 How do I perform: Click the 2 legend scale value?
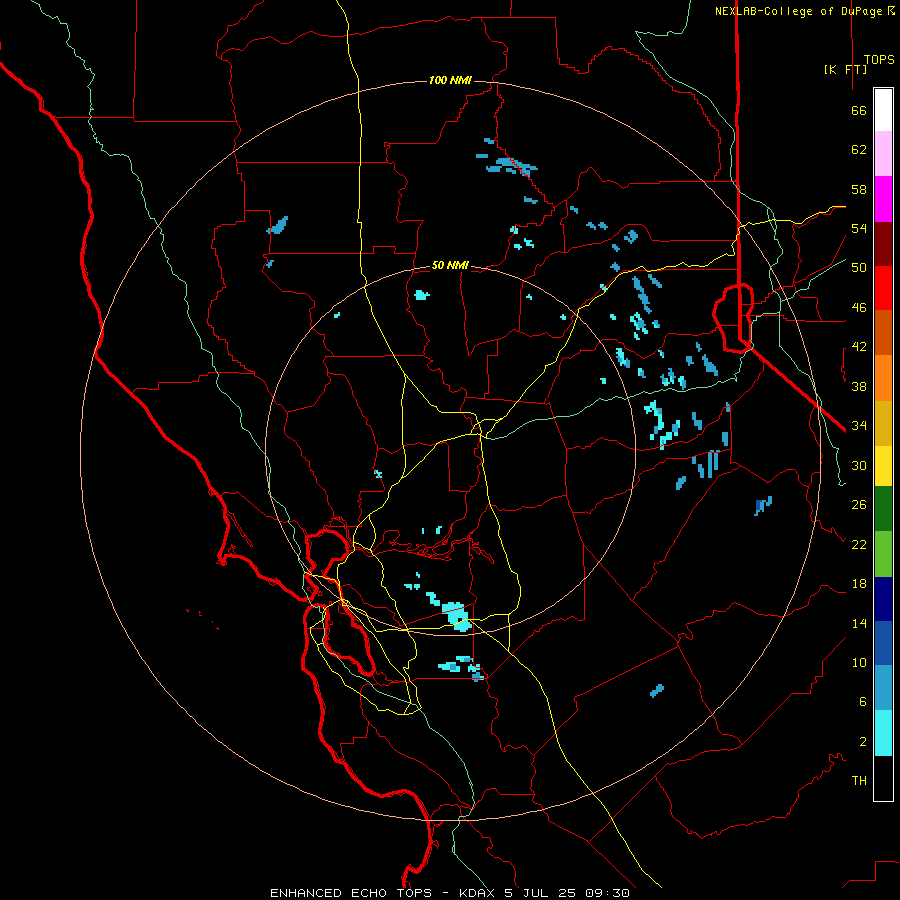(863, 742)
